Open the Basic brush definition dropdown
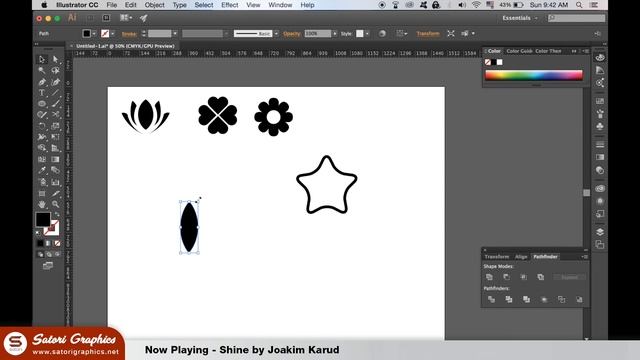 276,33
